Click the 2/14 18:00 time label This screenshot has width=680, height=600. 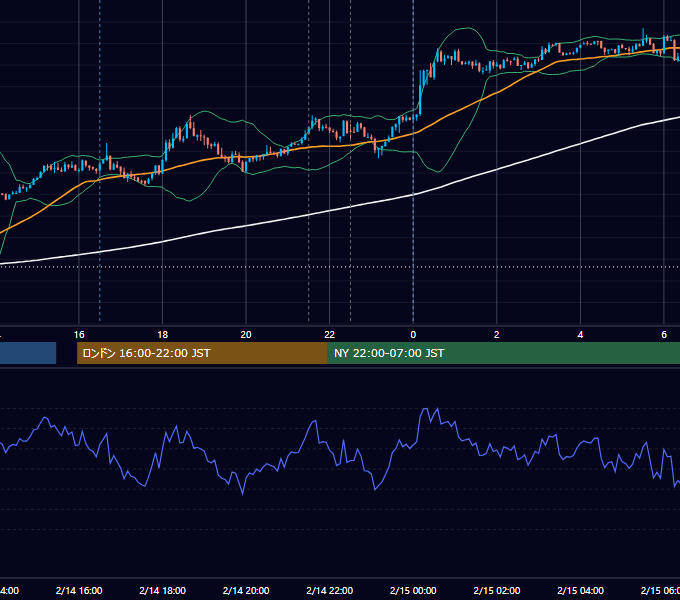(163, 590)
